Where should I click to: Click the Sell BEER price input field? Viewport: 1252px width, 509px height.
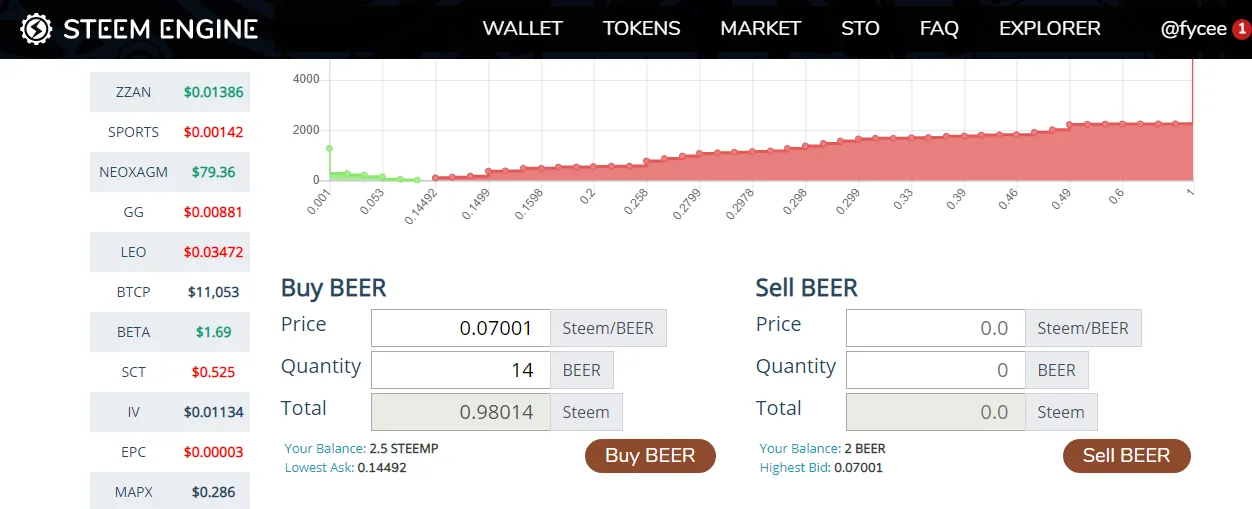coord(936,328)
